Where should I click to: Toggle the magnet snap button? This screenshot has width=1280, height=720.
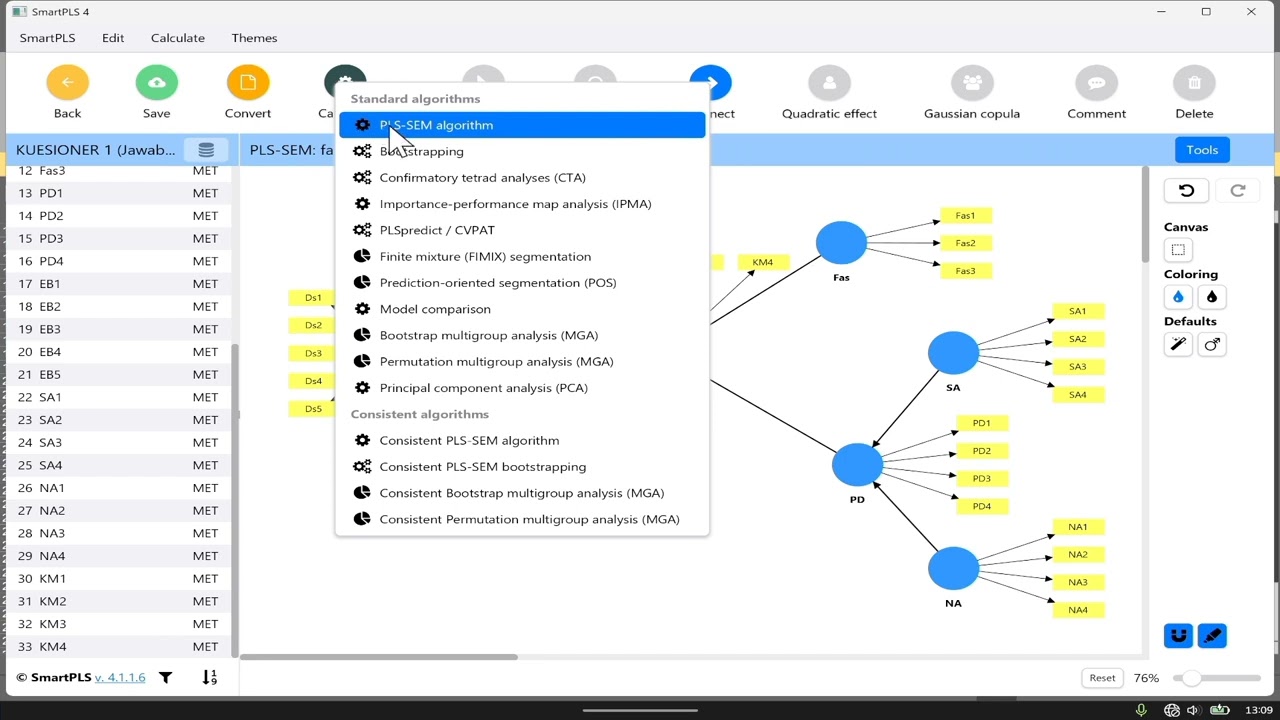pyautogui.click(x=1179, y=635)
